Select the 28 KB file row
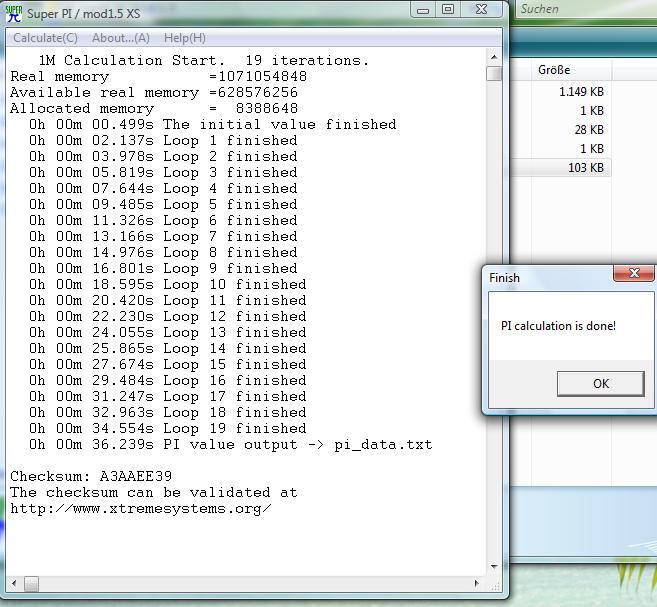Image resolution: width=657 pixels, height=607 pixels. coord(561,130)
